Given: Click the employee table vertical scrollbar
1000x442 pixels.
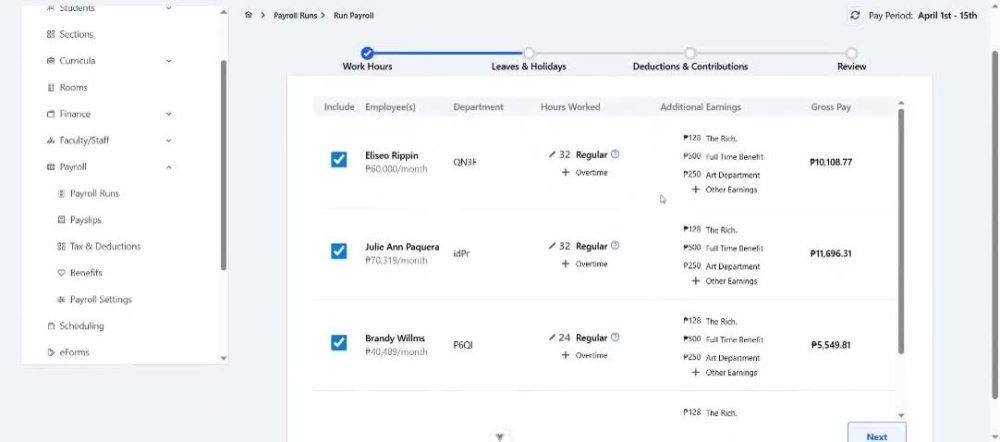Looking at the screenshot, I should (x=901, y=231).
